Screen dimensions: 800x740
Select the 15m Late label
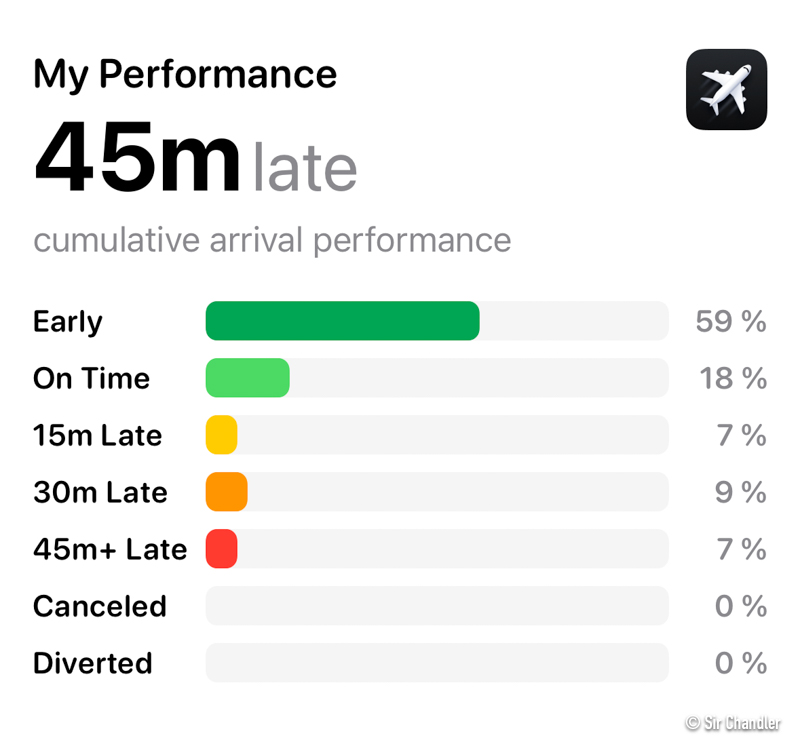tap(97, 436)
